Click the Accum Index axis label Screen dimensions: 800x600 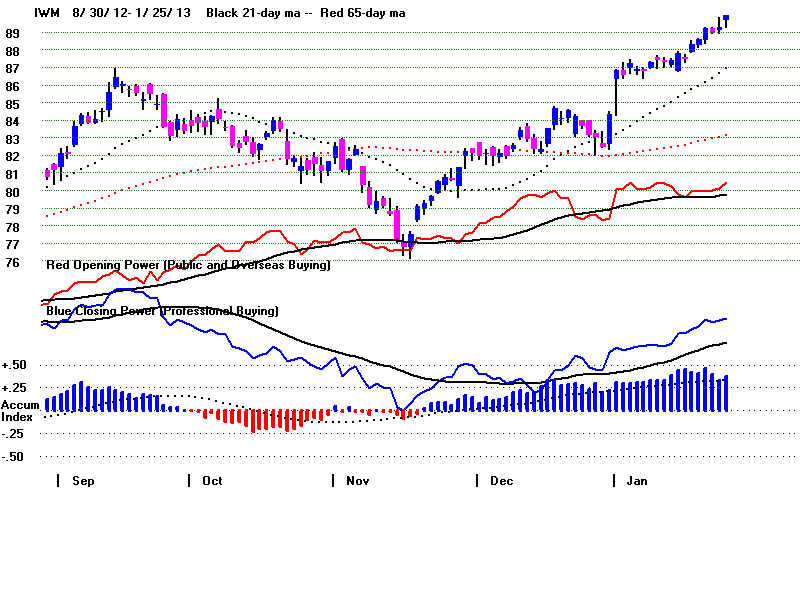pos(19,410)
